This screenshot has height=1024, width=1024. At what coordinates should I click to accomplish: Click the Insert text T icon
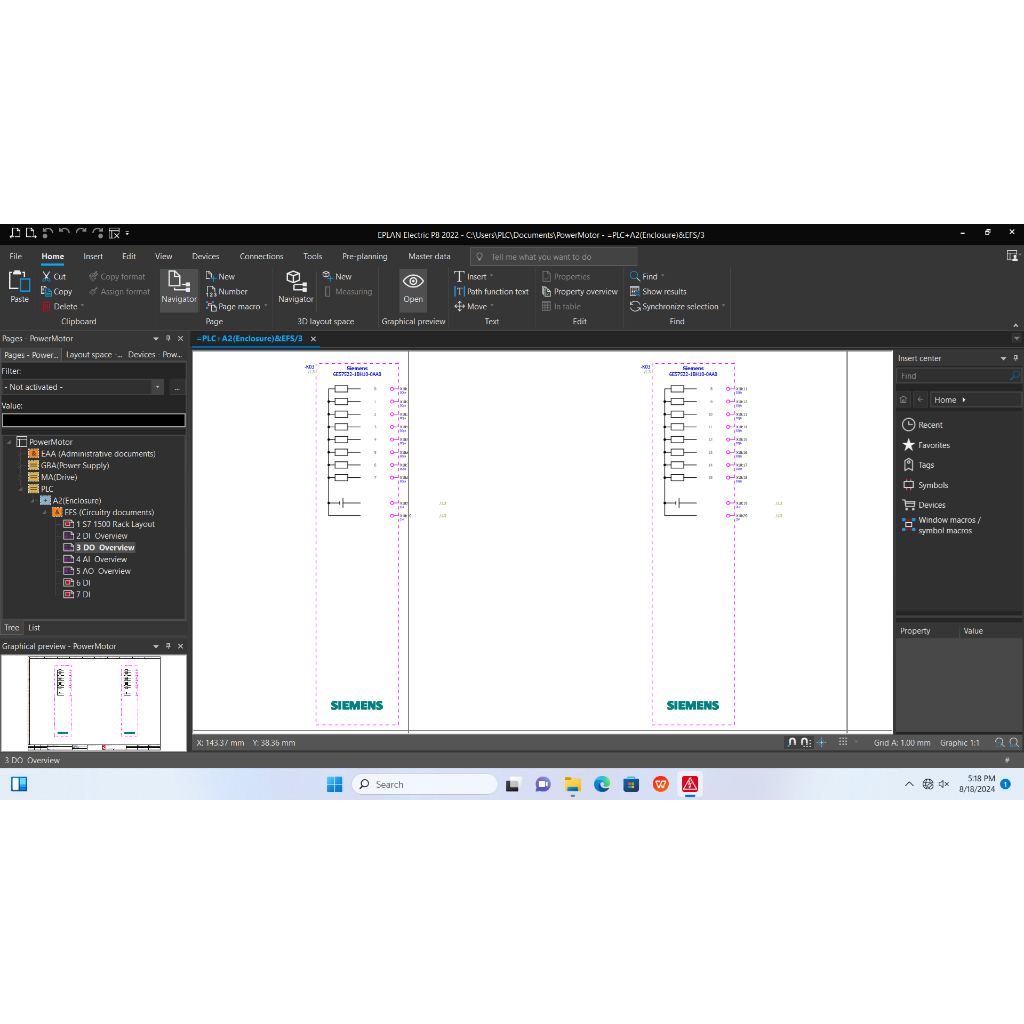[459, 276]
